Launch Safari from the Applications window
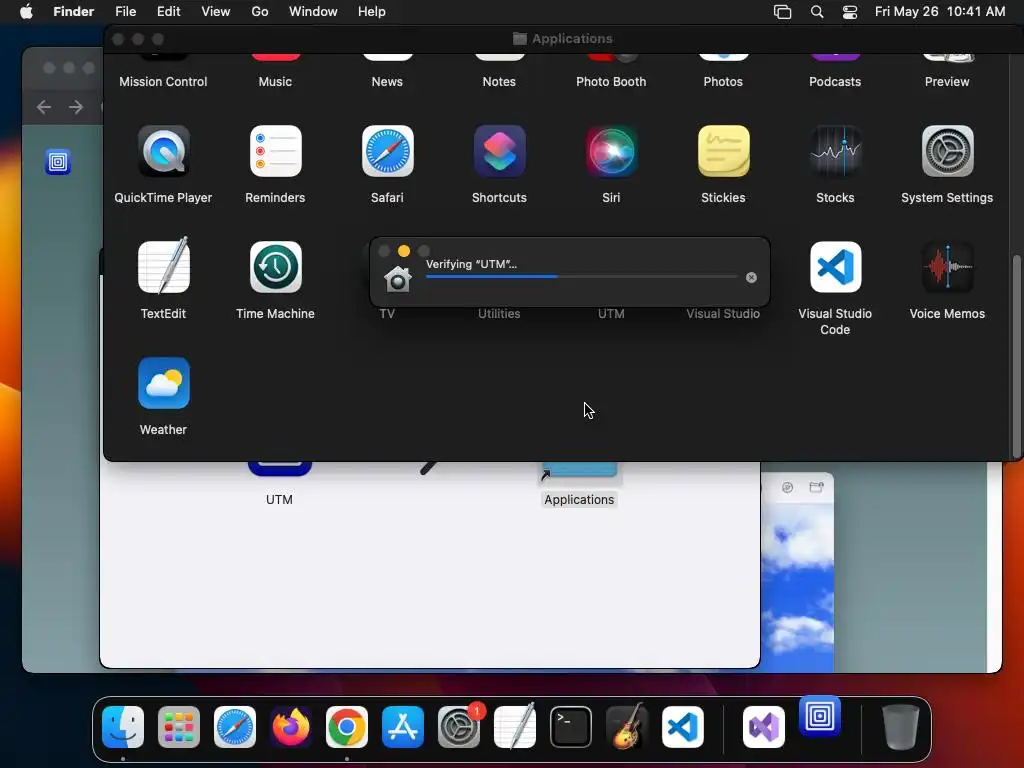This screenshot has width=1024, height=768. tap(387, 152)
